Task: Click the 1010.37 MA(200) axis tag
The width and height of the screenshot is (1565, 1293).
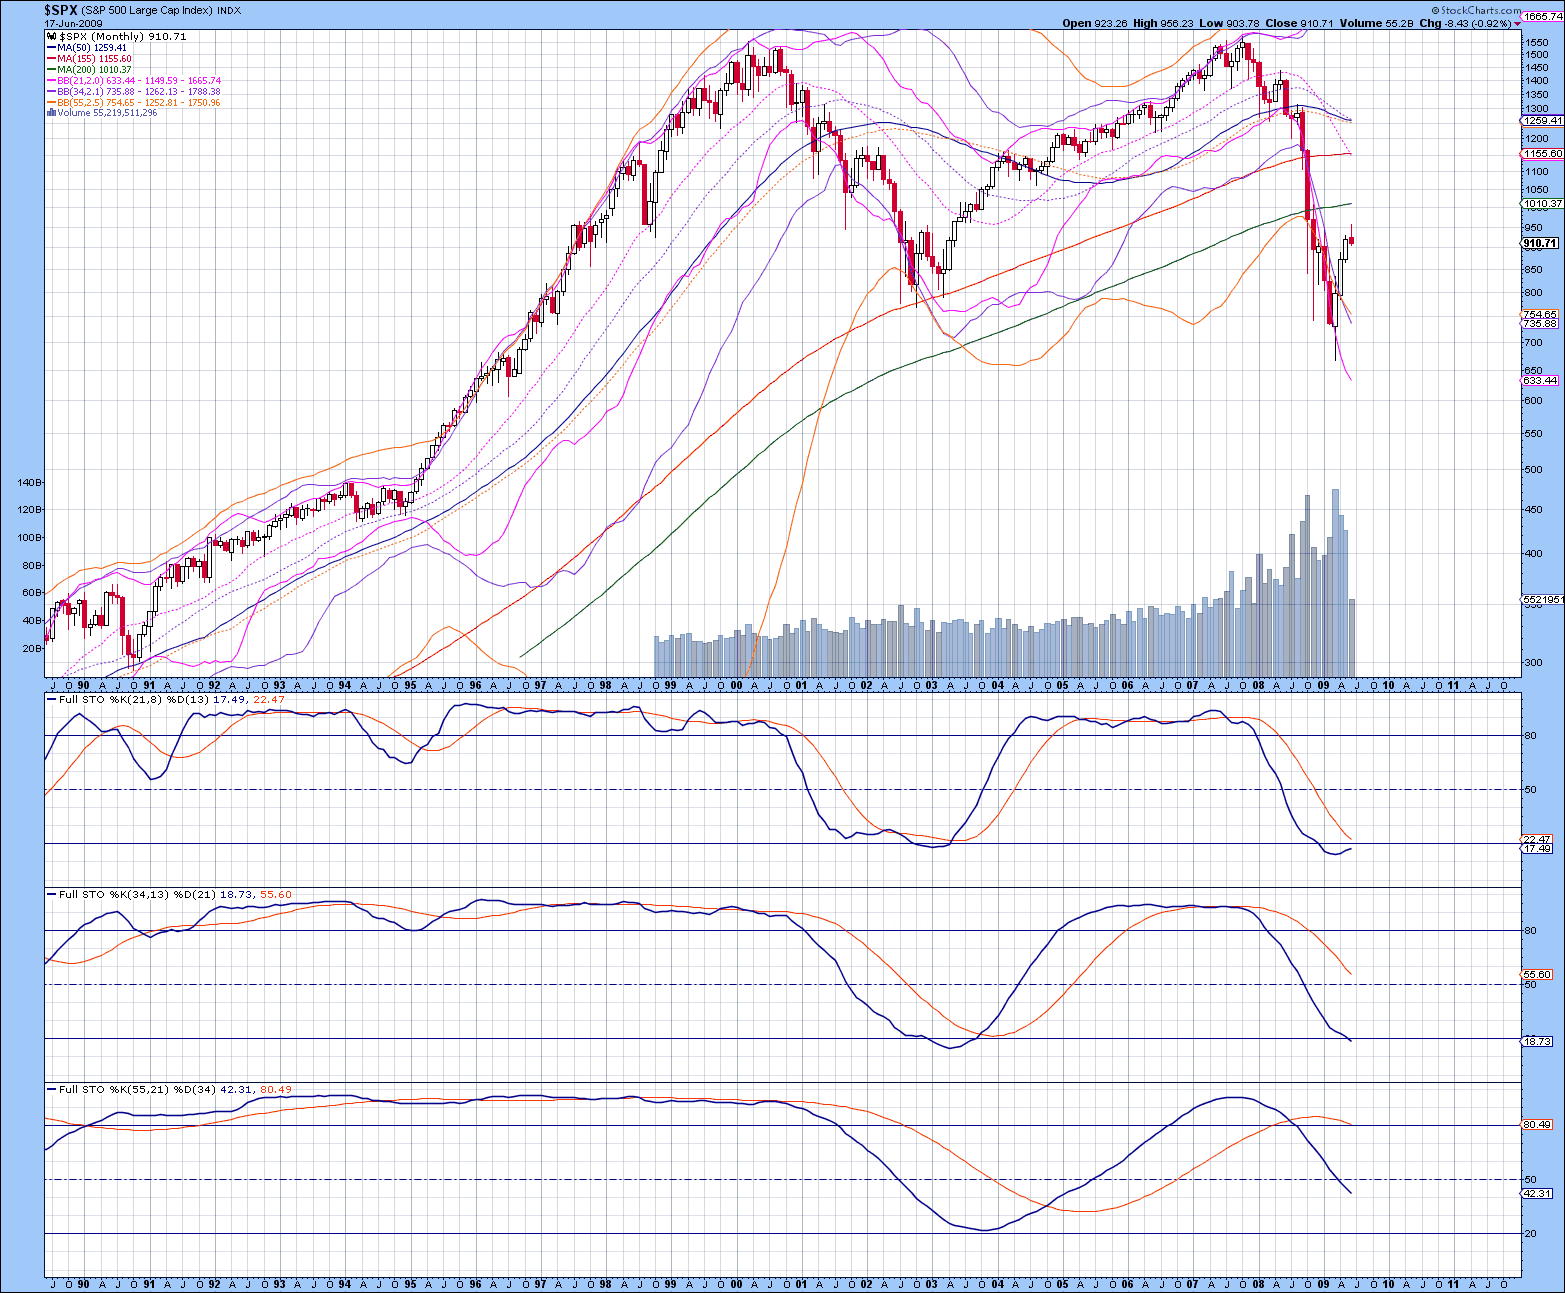Action: (x=1541, y=204)
